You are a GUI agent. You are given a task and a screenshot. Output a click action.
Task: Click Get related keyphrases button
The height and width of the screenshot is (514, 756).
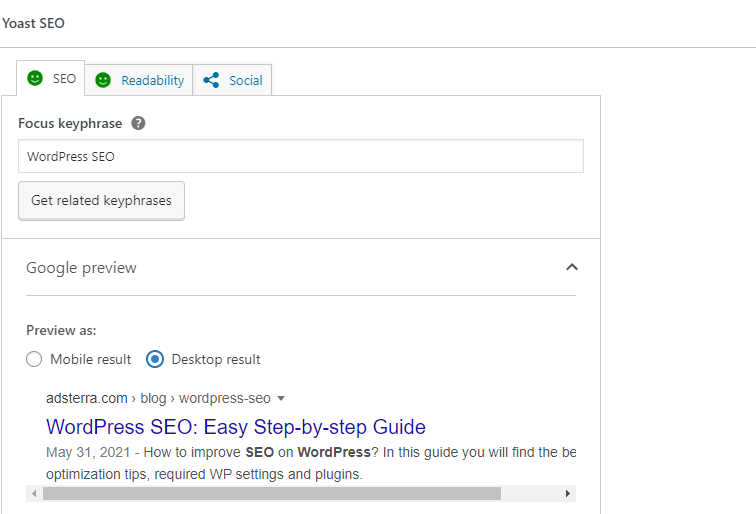[101, 201]
